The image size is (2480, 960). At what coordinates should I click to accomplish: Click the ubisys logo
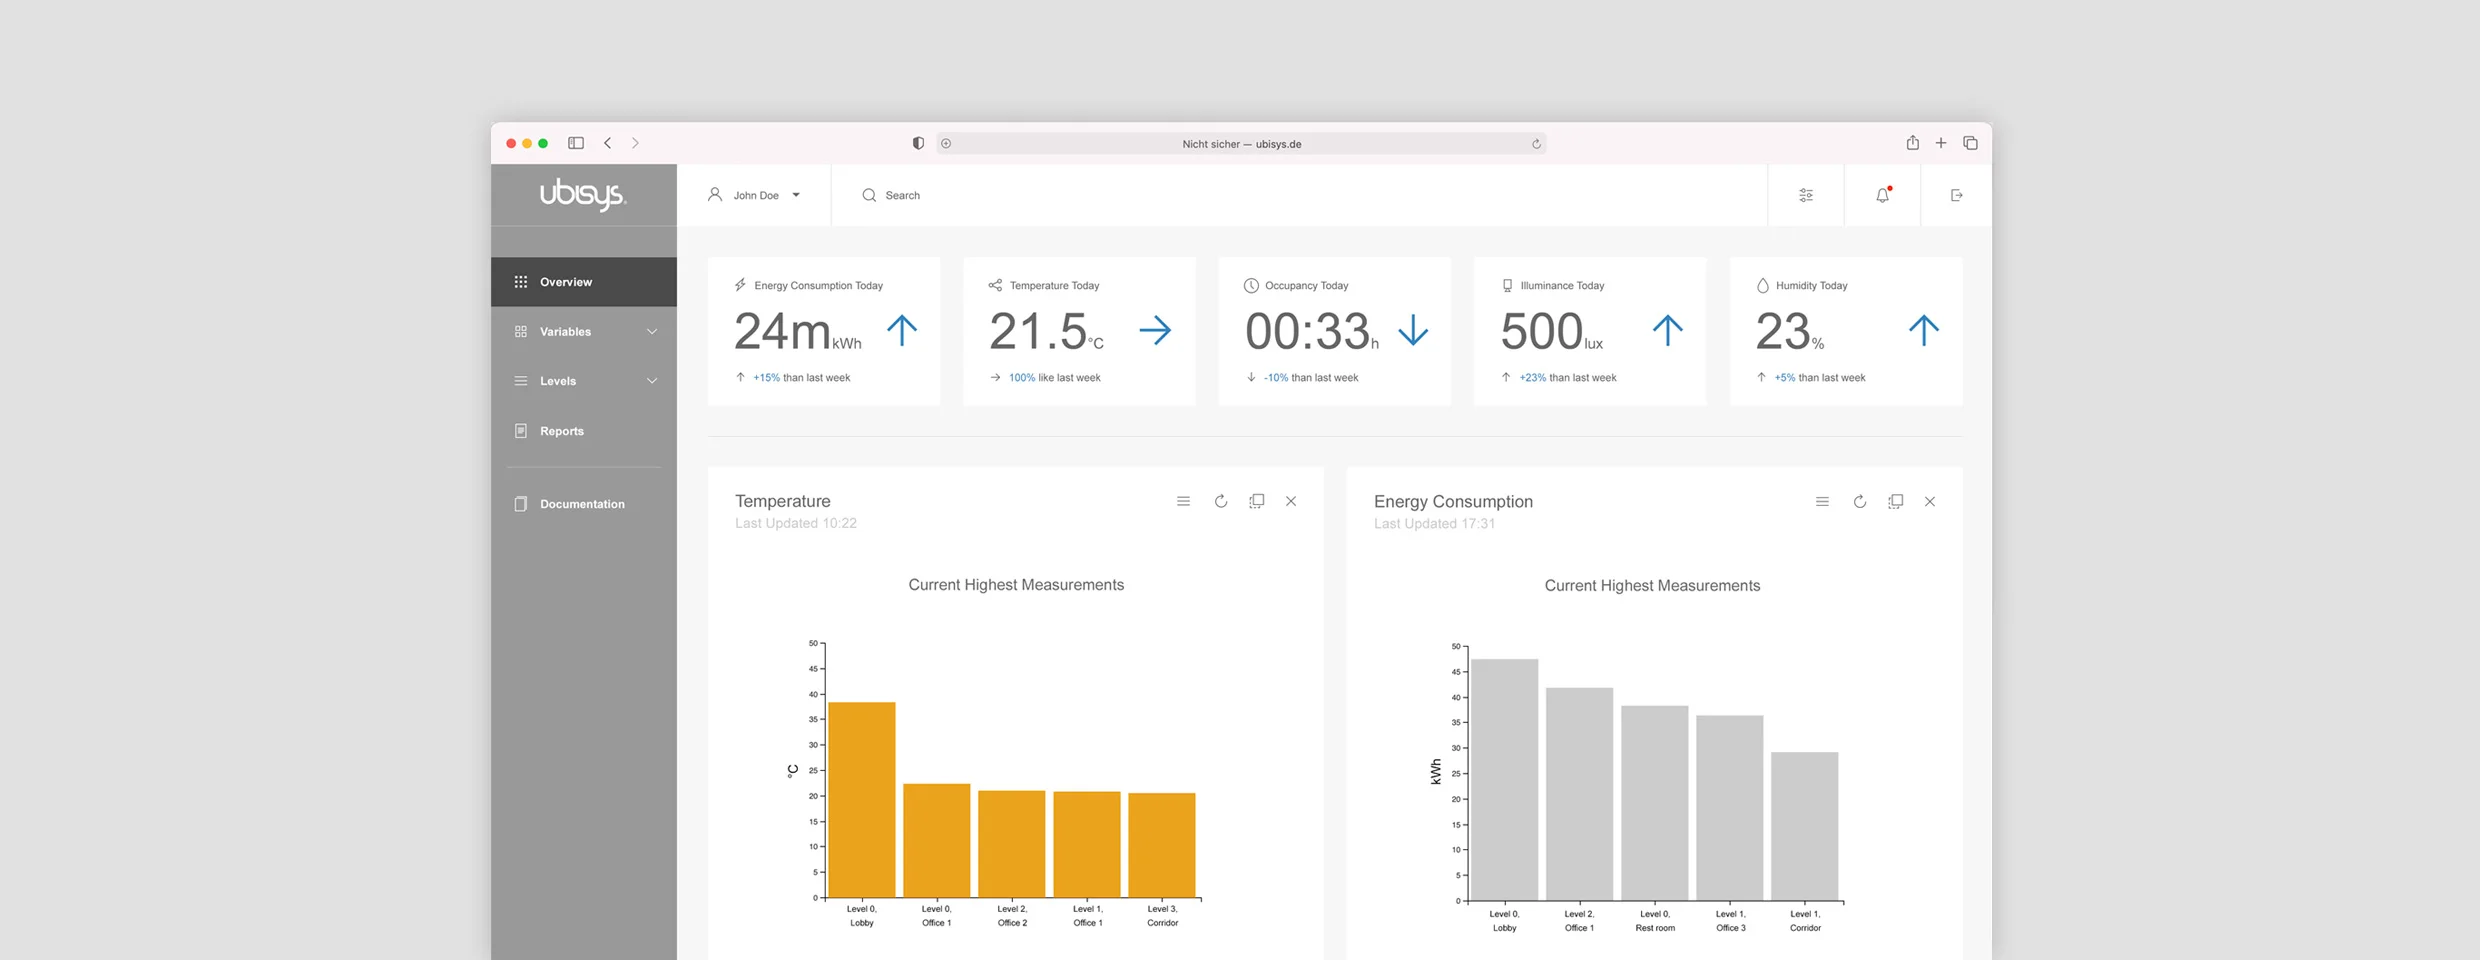(x=583, y=193)
